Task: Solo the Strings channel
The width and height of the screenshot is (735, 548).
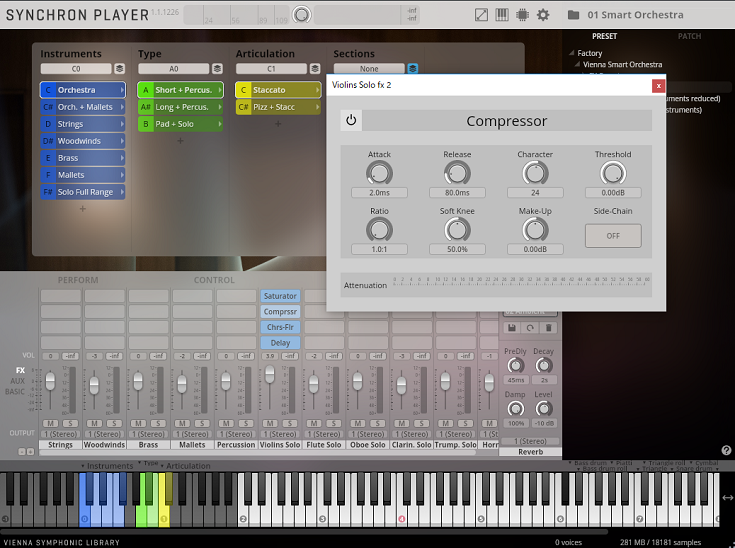Action: coord(71,423)
